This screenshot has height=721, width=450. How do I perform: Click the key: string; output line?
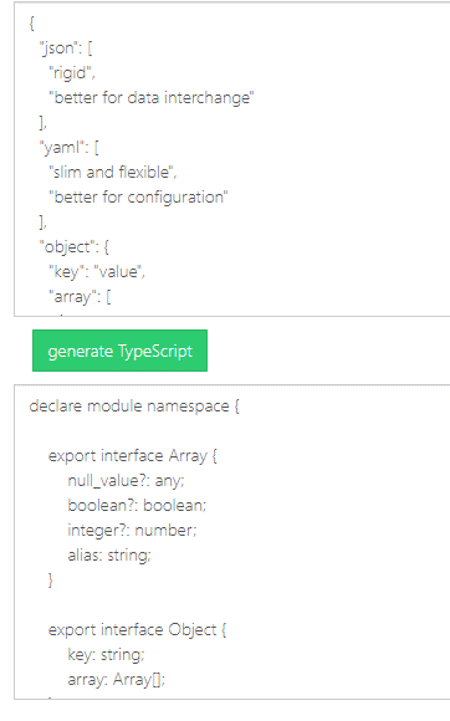pyautogui.click(x=106, y=655)
